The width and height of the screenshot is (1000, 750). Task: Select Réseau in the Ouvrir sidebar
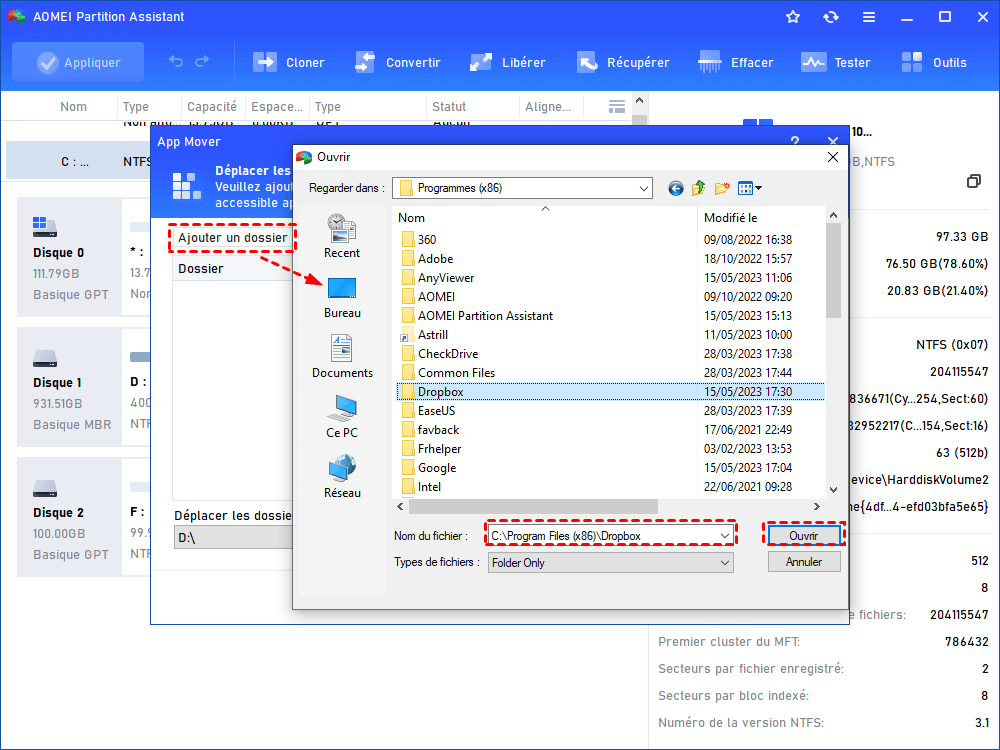[x=342, y=476]
